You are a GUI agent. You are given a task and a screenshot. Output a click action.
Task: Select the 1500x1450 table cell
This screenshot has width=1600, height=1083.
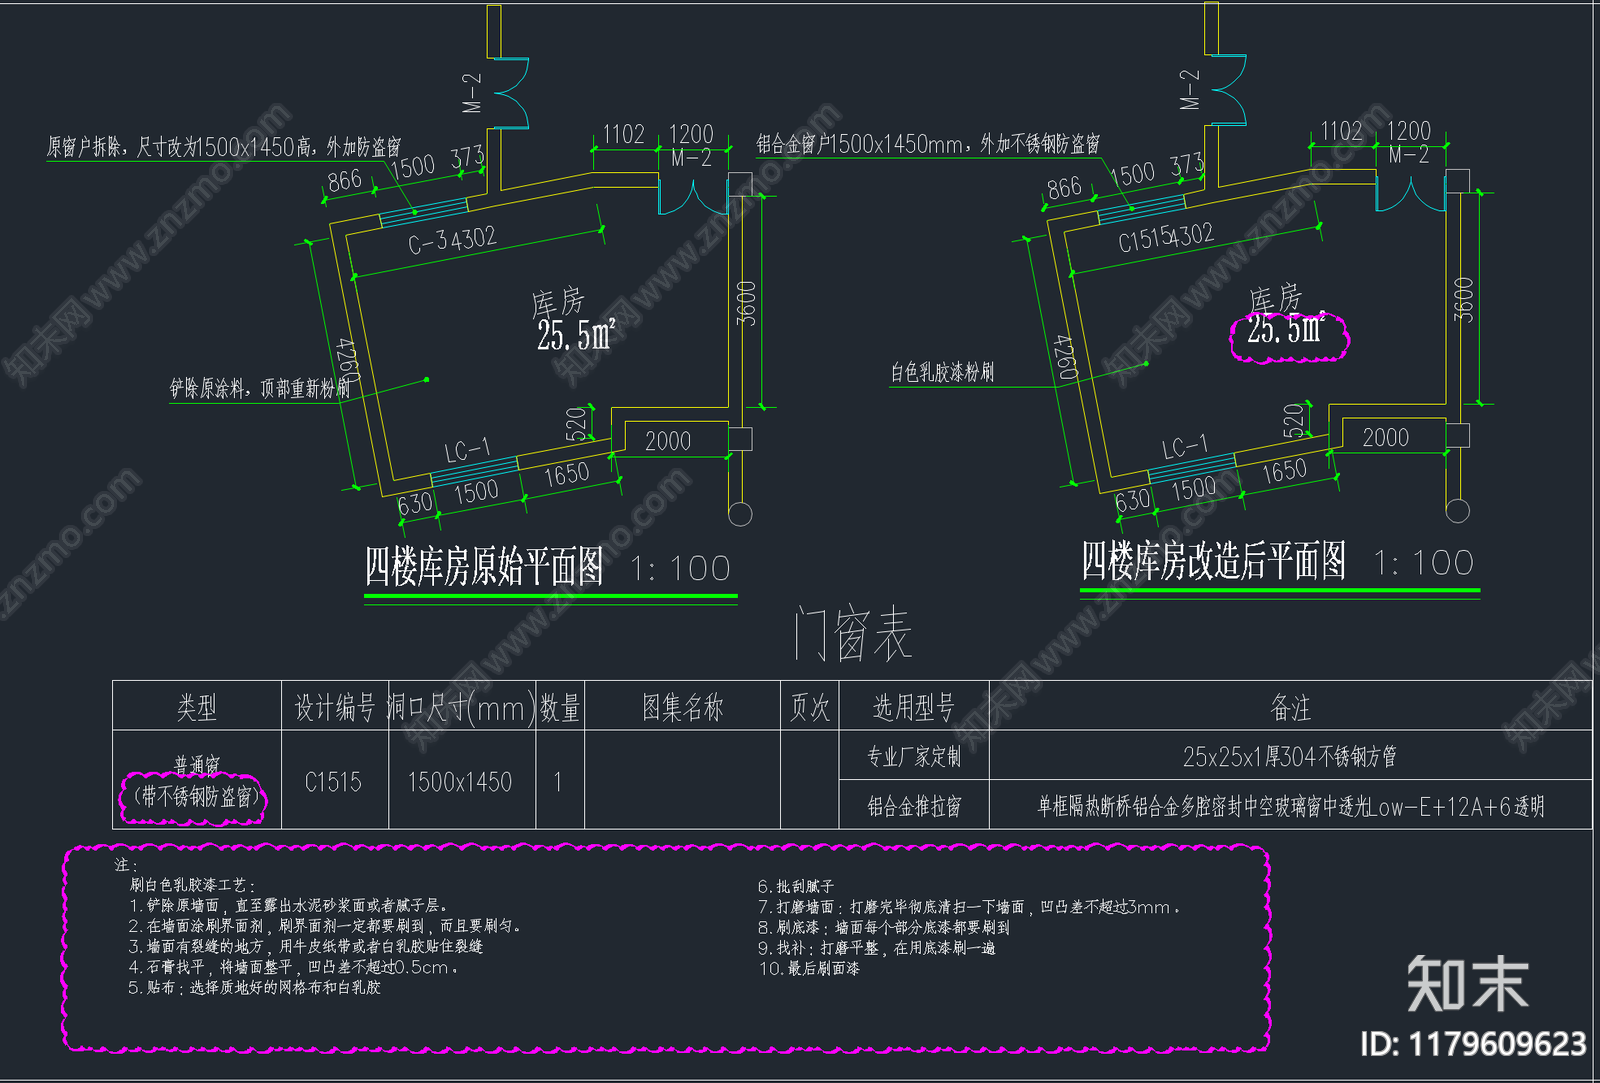click(460, 782)
